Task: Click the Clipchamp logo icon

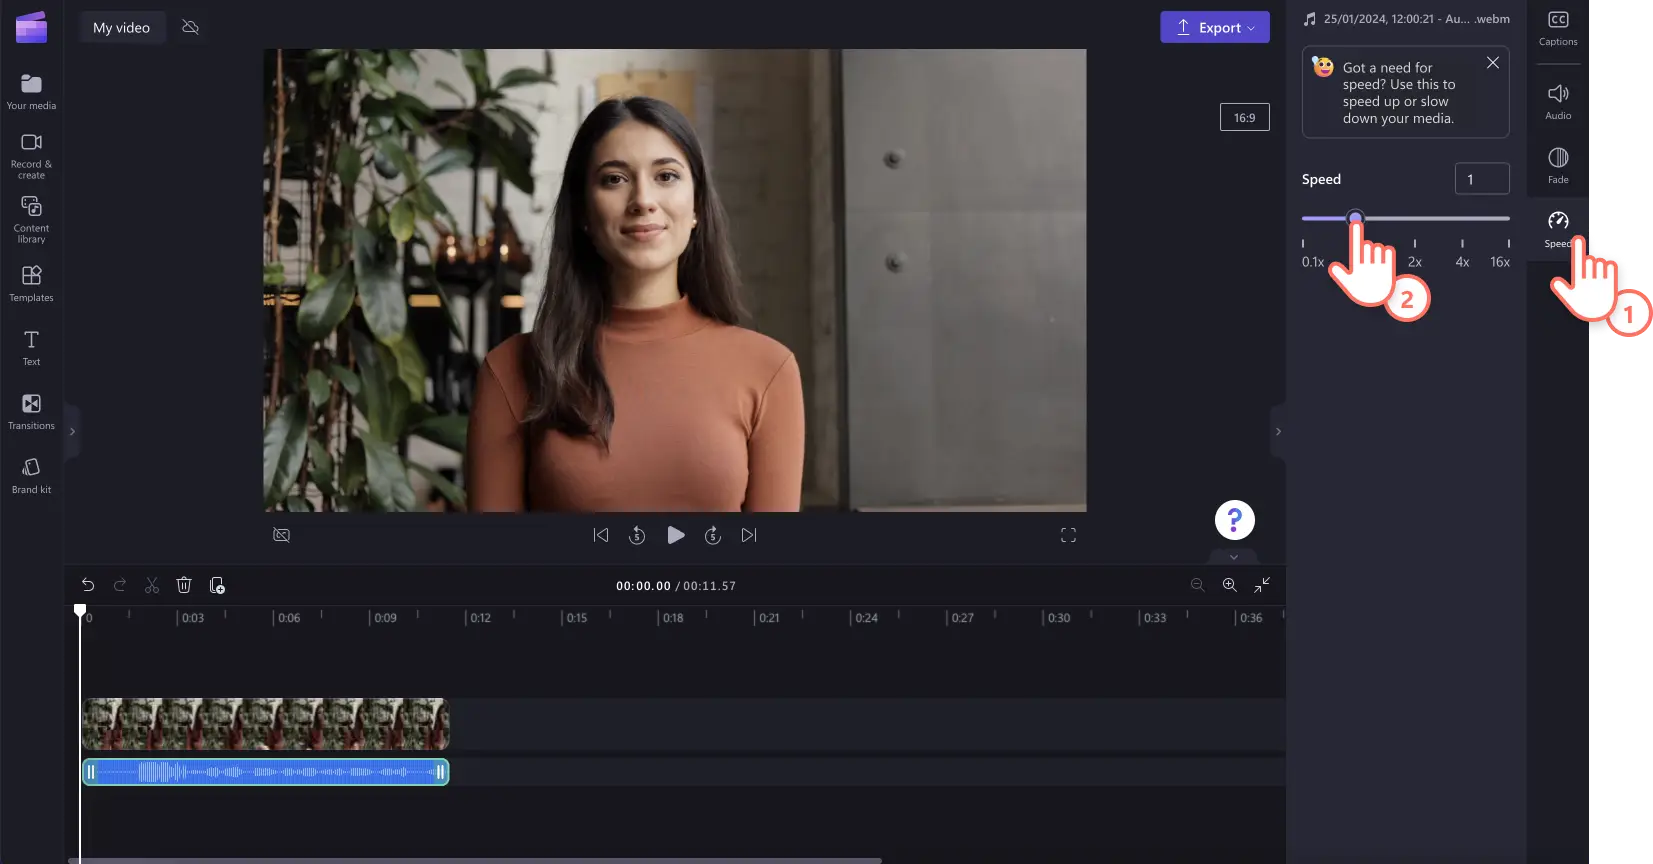Action: point(31,27)
